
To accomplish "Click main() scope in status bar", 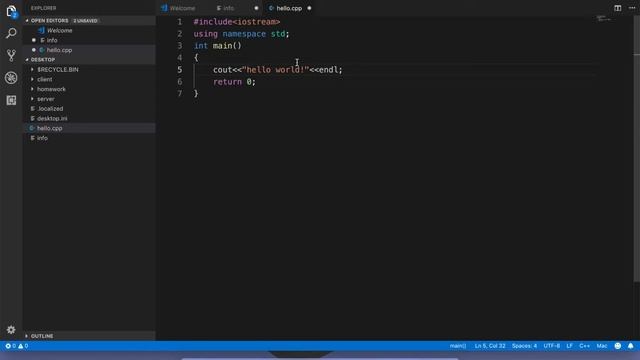I will 458,346.
